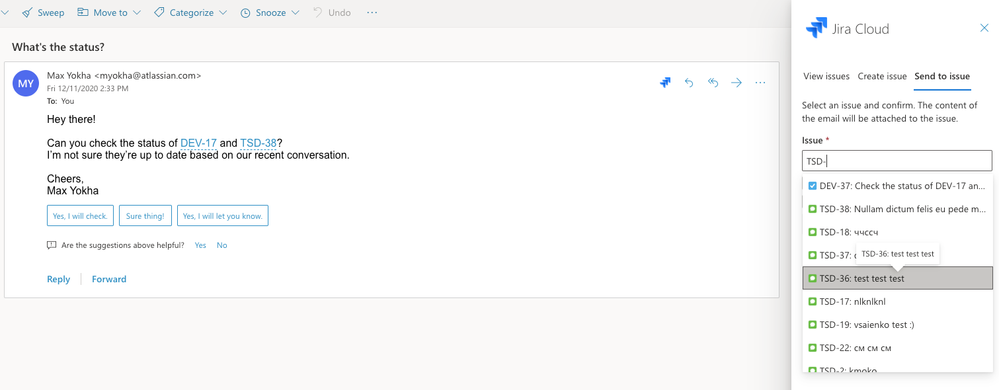This screenshot has width=999, height=390.
Task: Click the DEV-37 task type icon
Action: [x=812, y=186]
